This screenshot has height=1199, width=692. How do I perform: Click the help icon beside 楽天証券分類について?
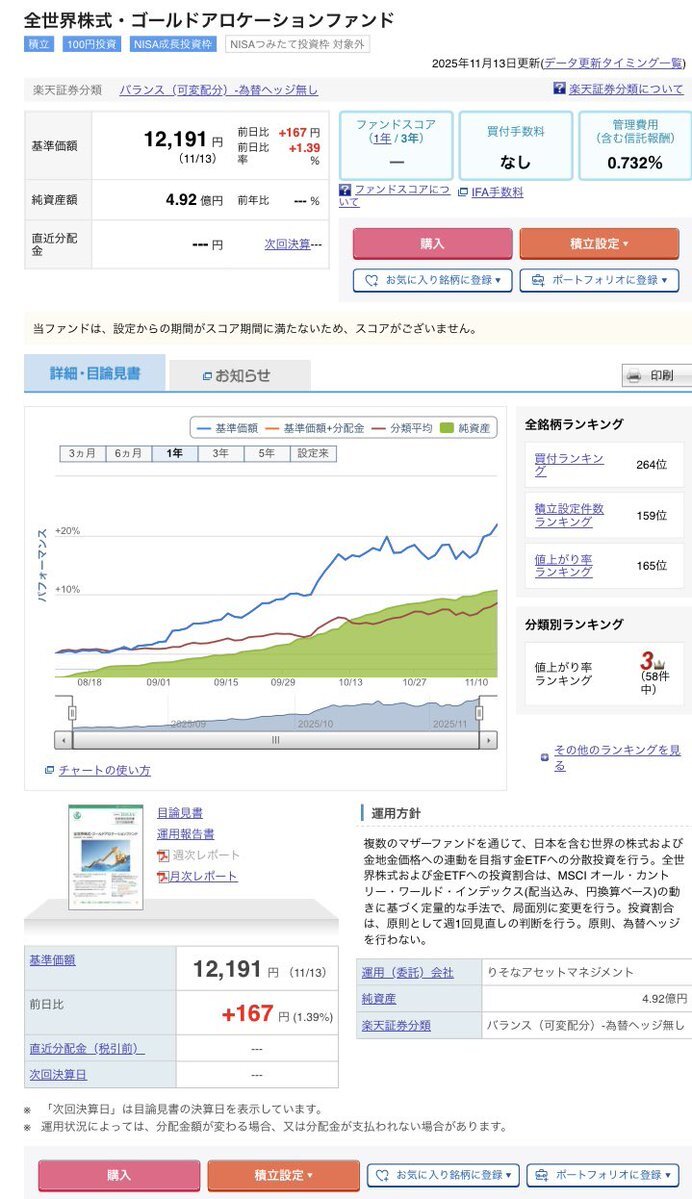(559, 89)
